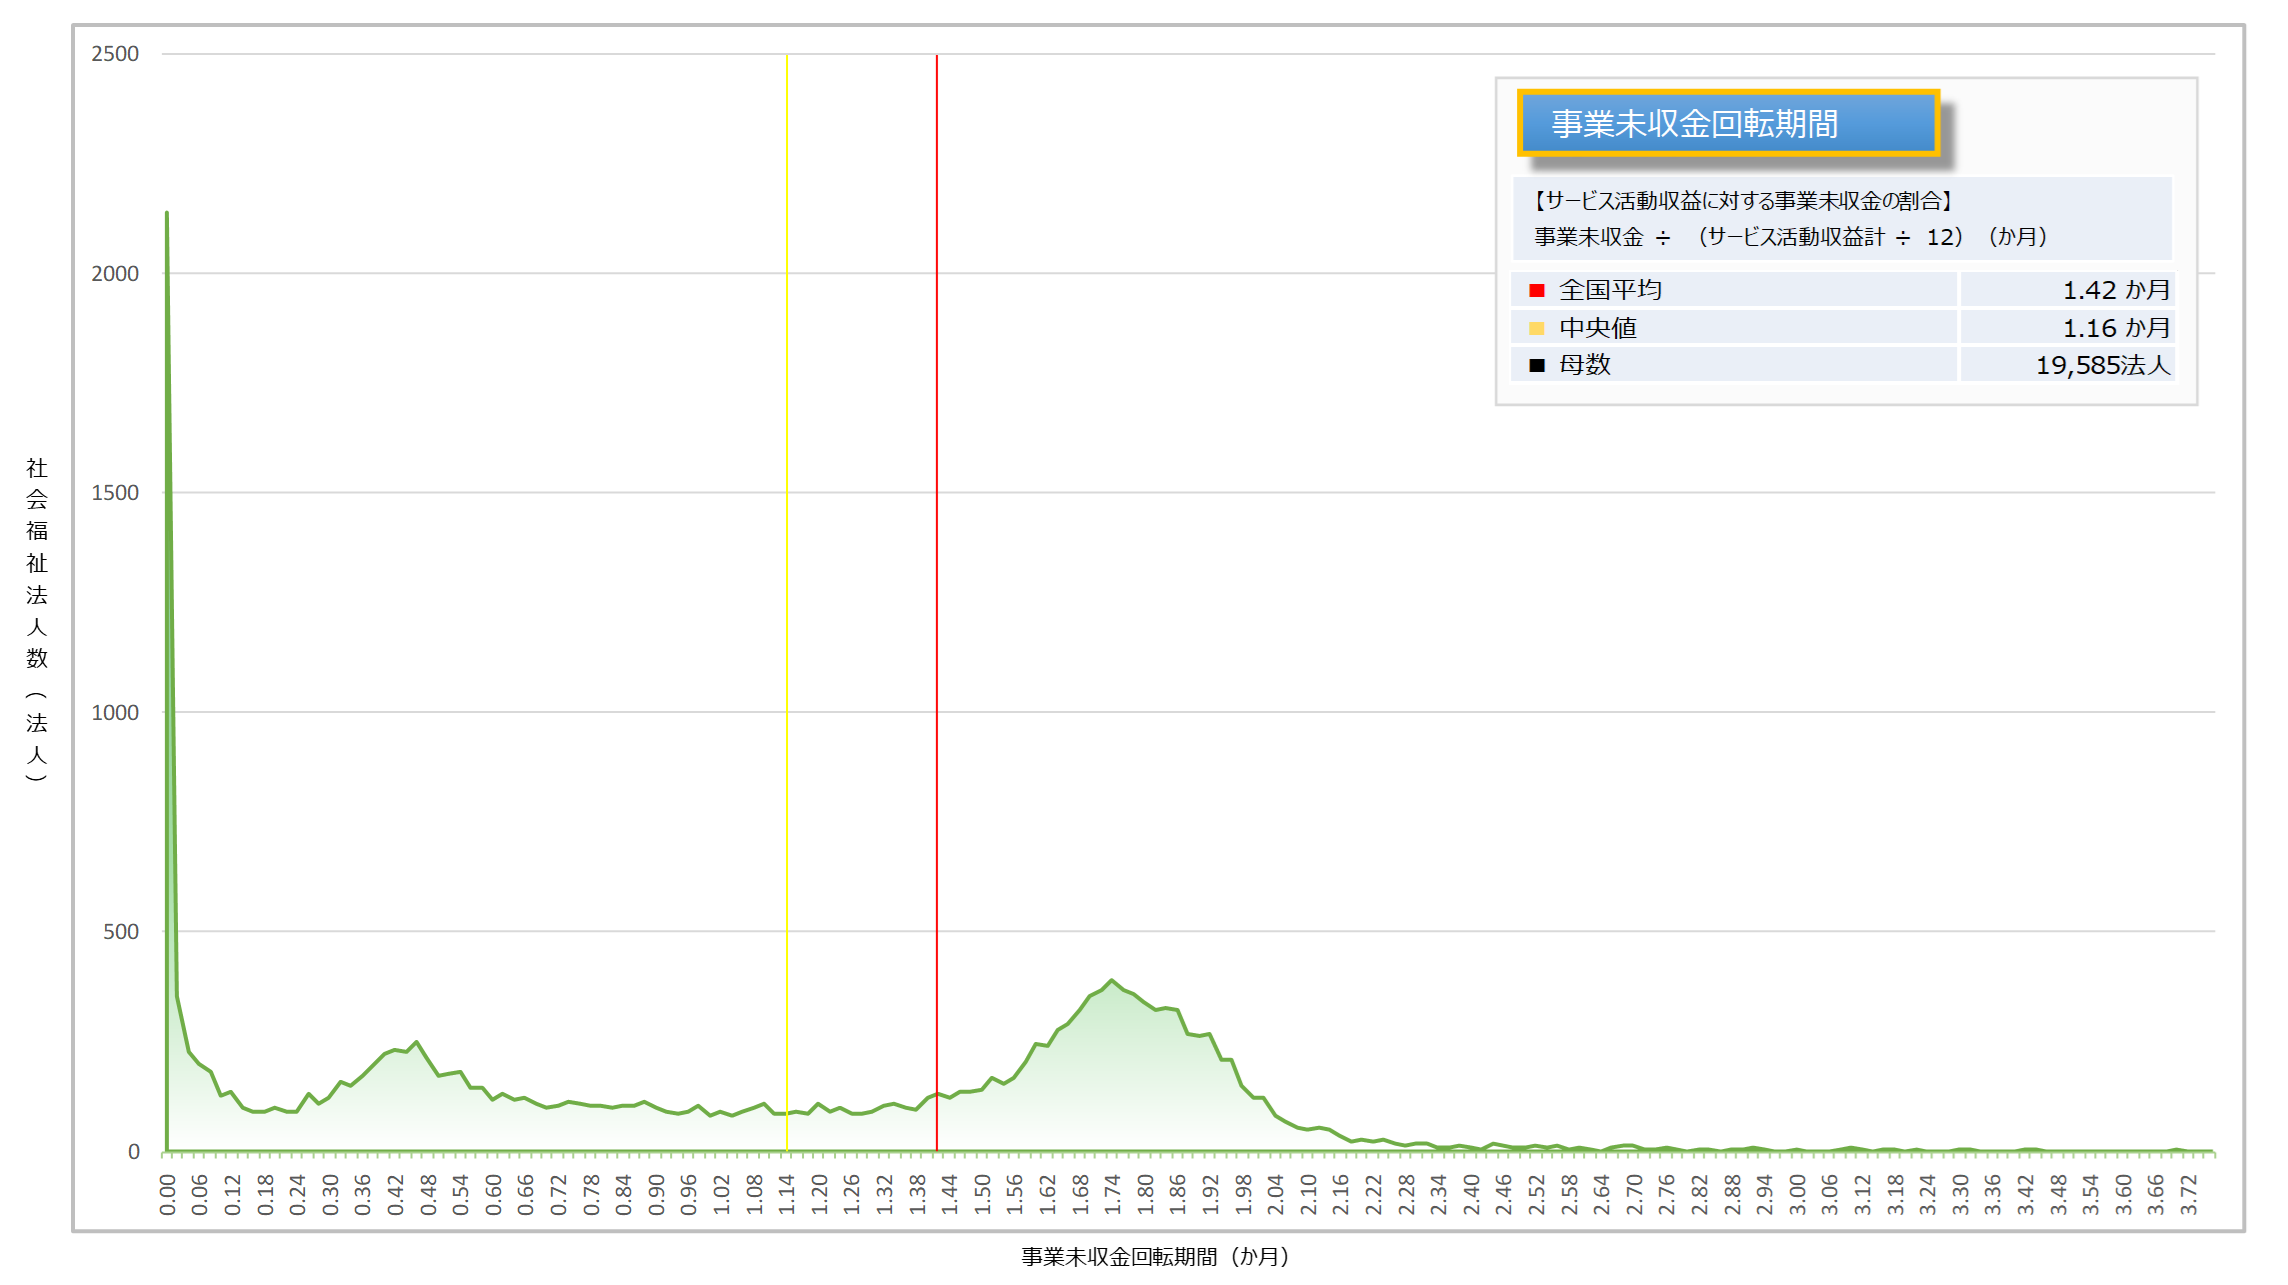
Task: Click the x-axis tick label 1.74
Action: (x=1113, y=1195)
